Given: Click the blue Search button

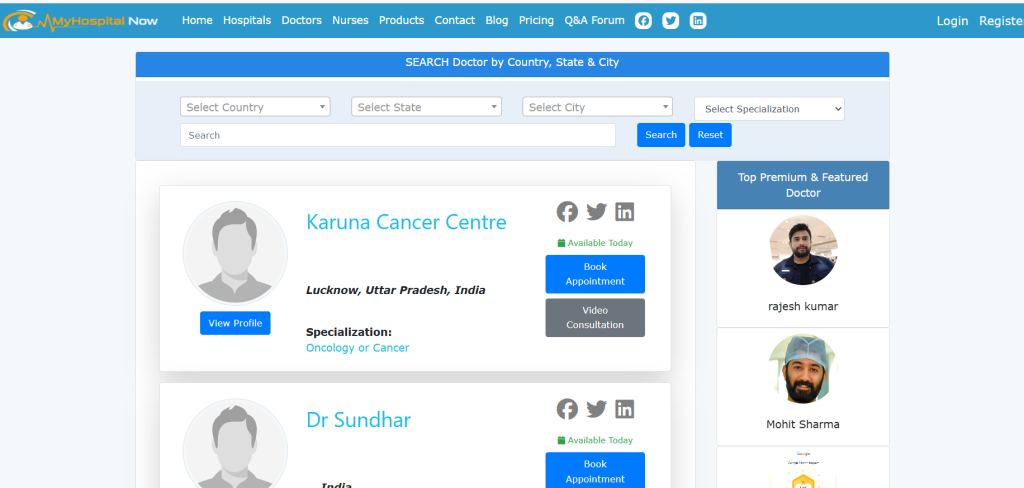Looking at the screenshot, I should pyautogui.click(x=661, y=135).
